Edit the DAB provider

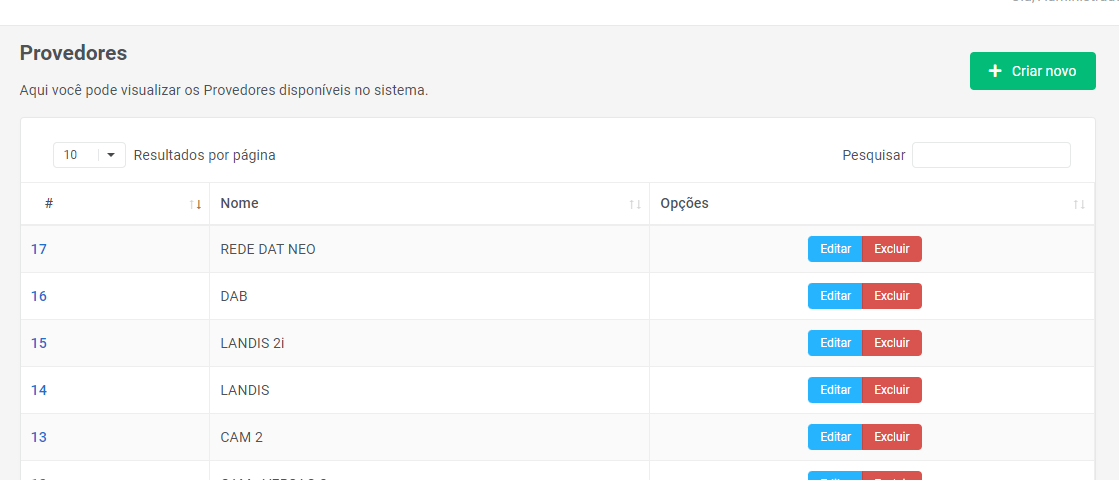pos(835,296)
